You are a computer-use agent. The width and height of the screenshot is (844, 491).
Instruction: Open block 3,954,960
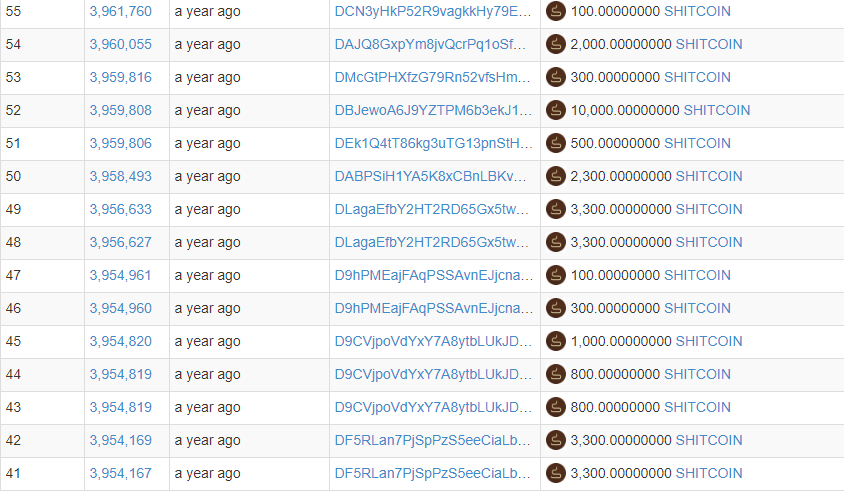(x=121, y=308)
